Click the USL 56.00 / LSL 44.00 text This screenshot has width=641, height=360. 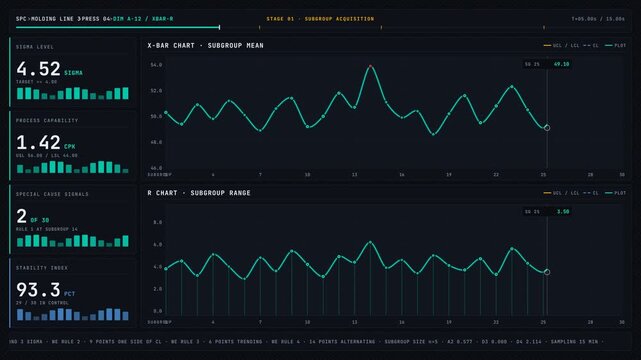pos(47,156)
